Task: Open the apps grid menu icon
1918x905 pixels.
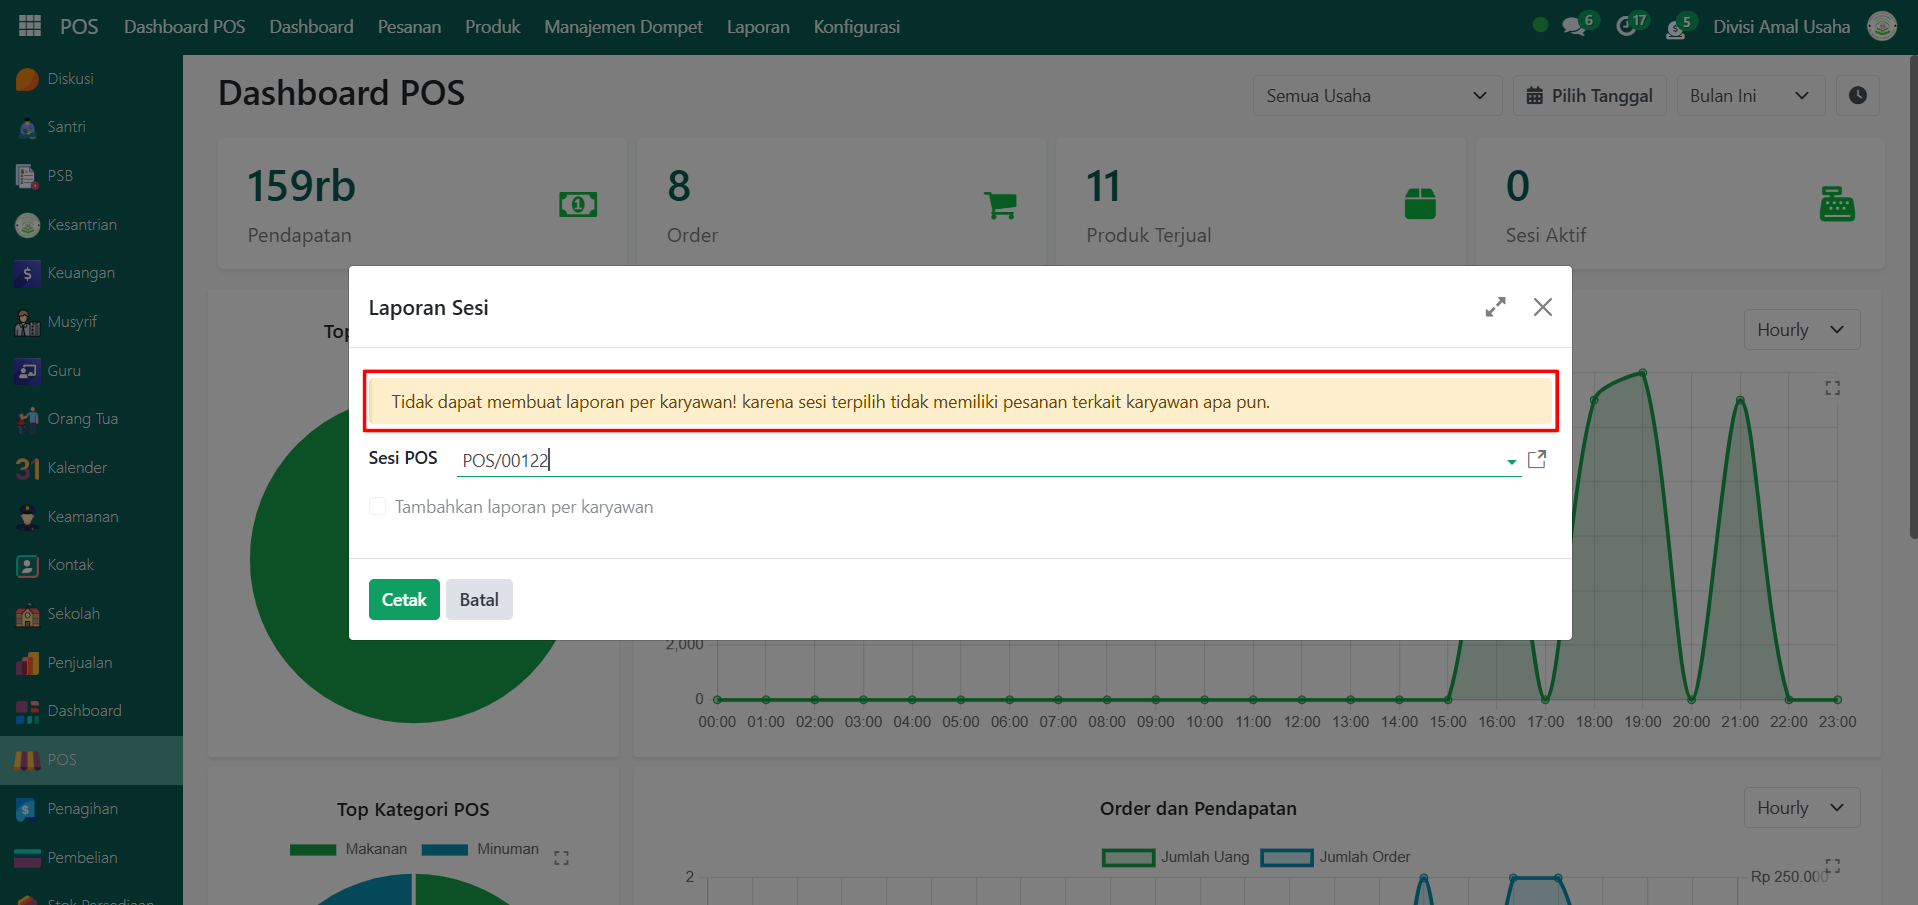Action: pos(30,26)
